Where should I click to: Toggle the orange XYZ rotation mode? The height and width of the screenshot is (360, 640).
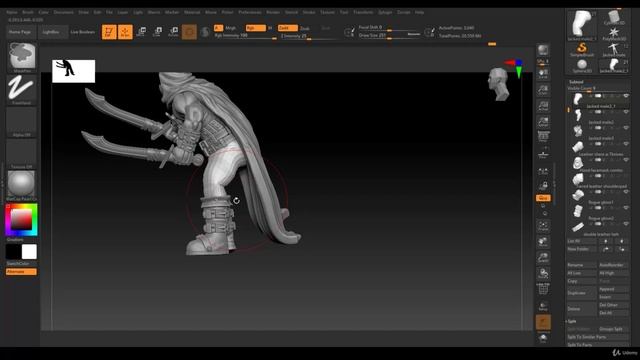pos(543,198)
